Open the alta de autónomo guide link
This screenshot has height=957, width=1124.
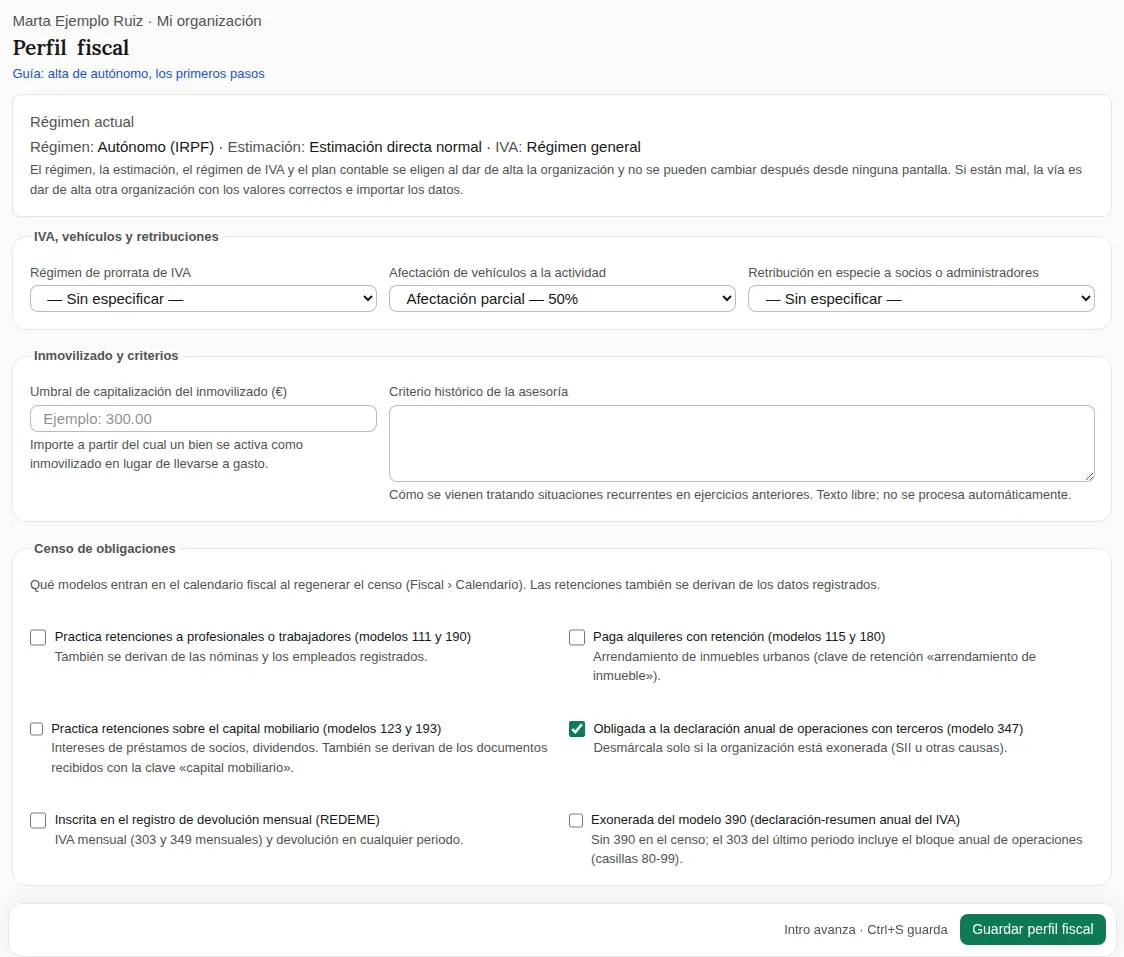click(x=138, y=74)
